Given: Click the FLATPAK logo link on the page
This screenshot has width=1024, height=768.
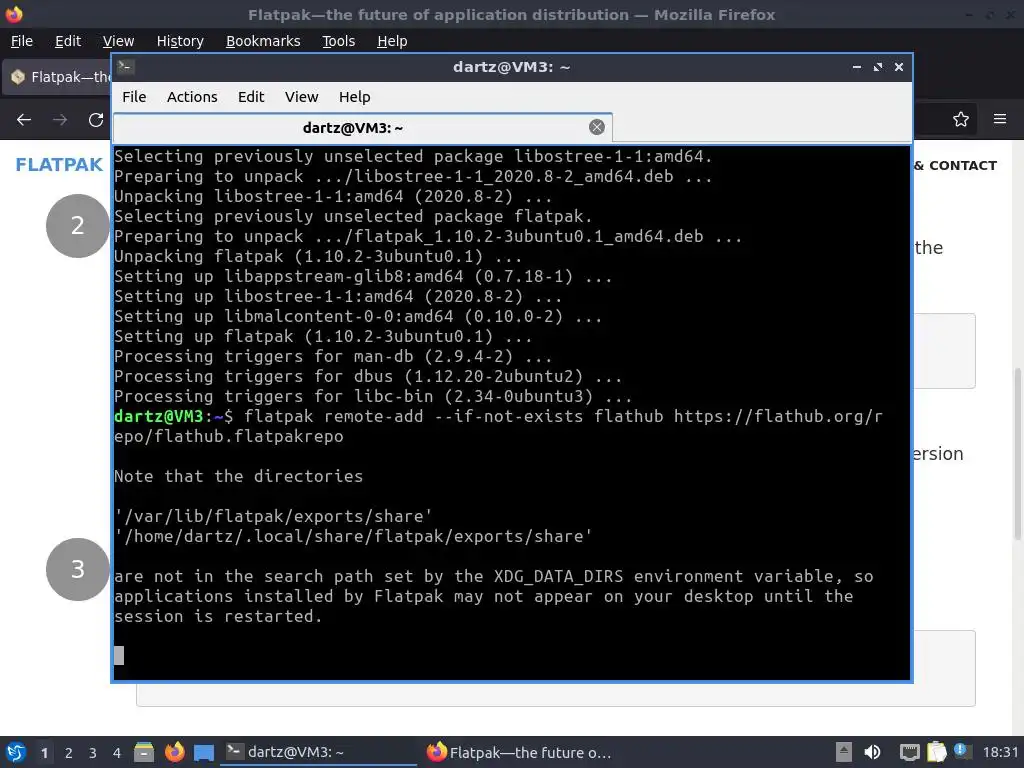Looking at the screenshot, I should [59, 165].
